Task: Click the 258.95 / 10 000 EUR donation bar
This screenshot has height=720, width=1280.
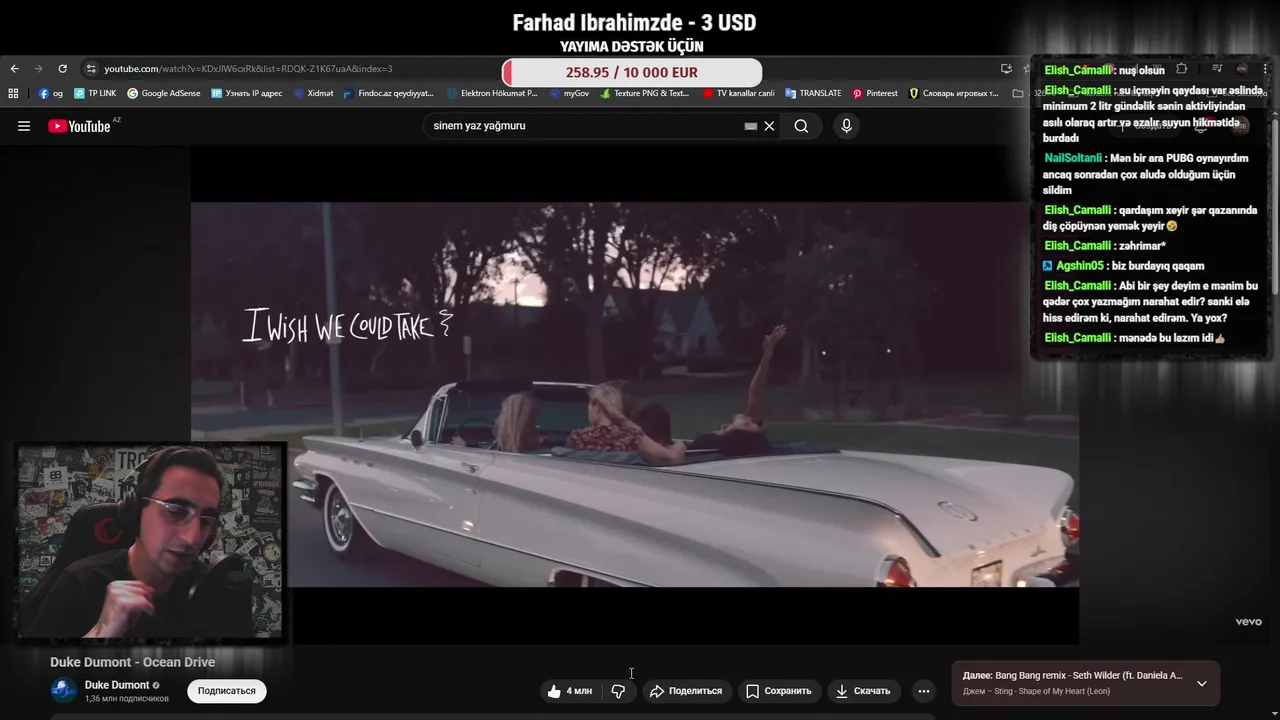Action: pyautogui.click(x=632, y=72)
